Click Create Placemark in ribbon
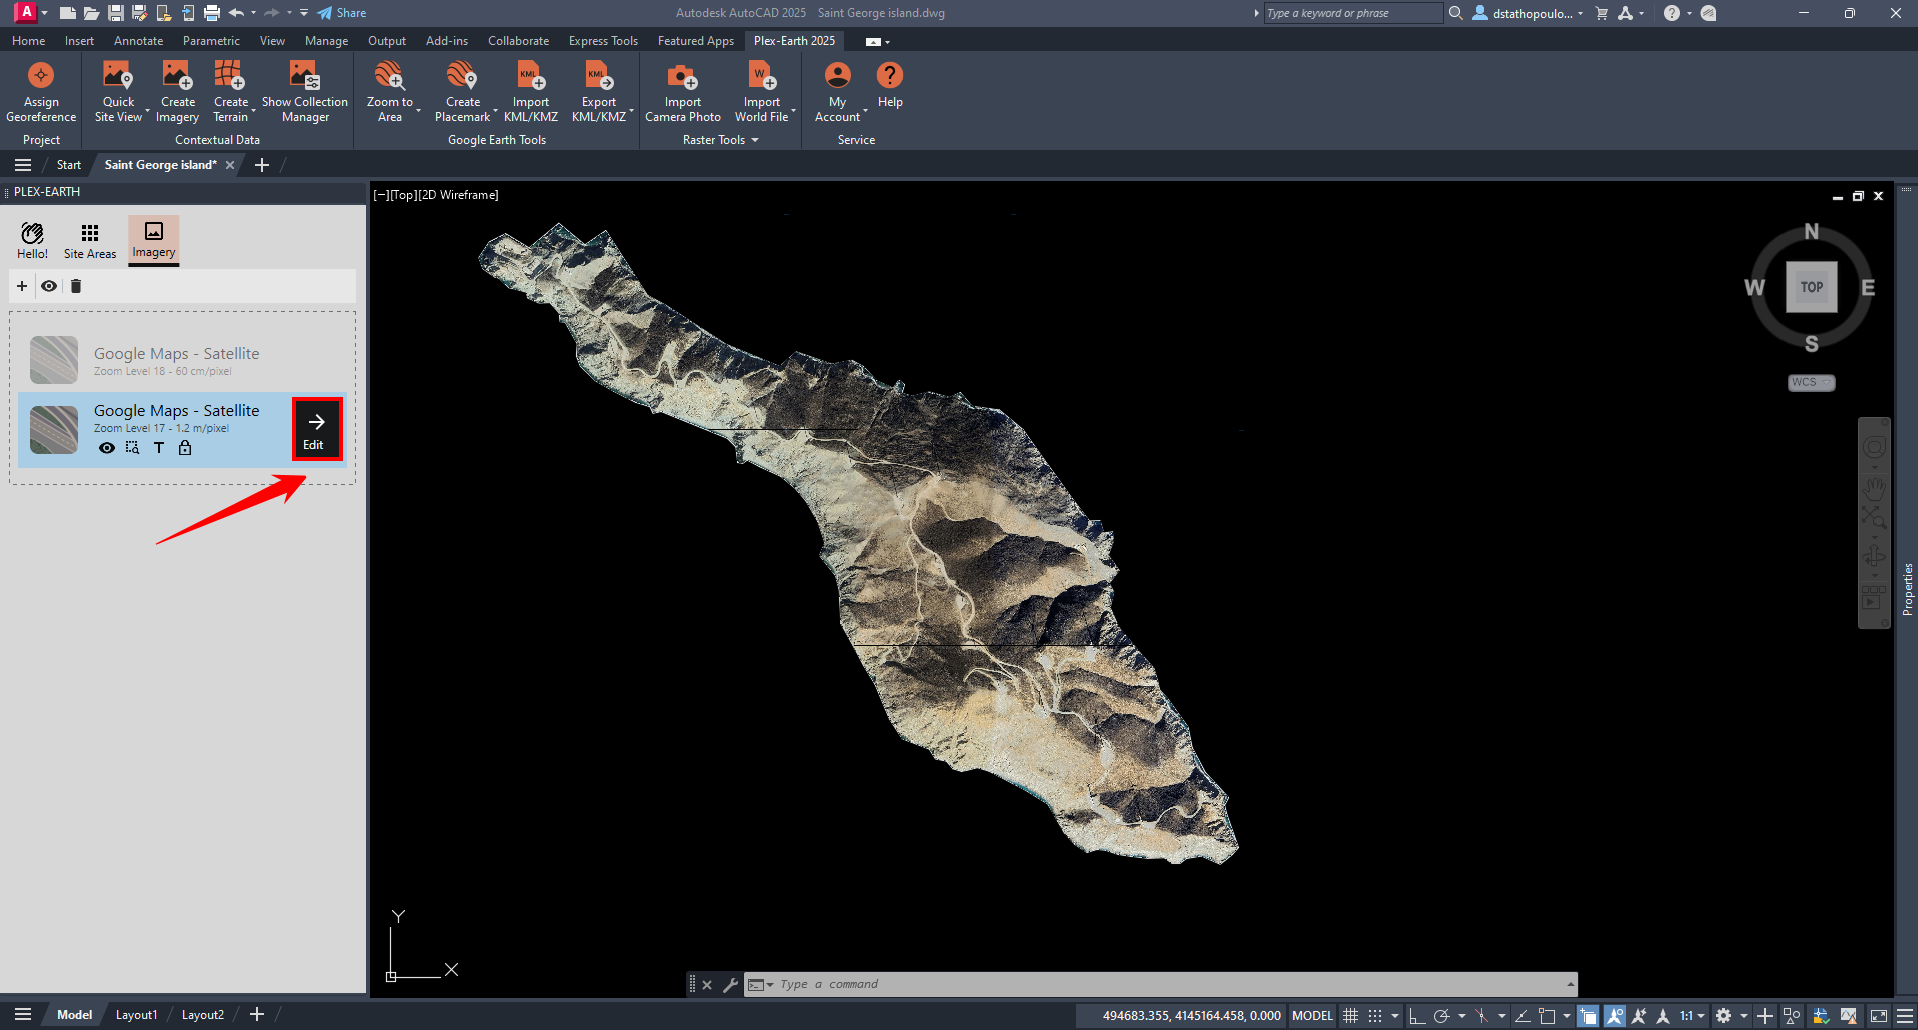1918x1030 pixels. coord(462,91)
